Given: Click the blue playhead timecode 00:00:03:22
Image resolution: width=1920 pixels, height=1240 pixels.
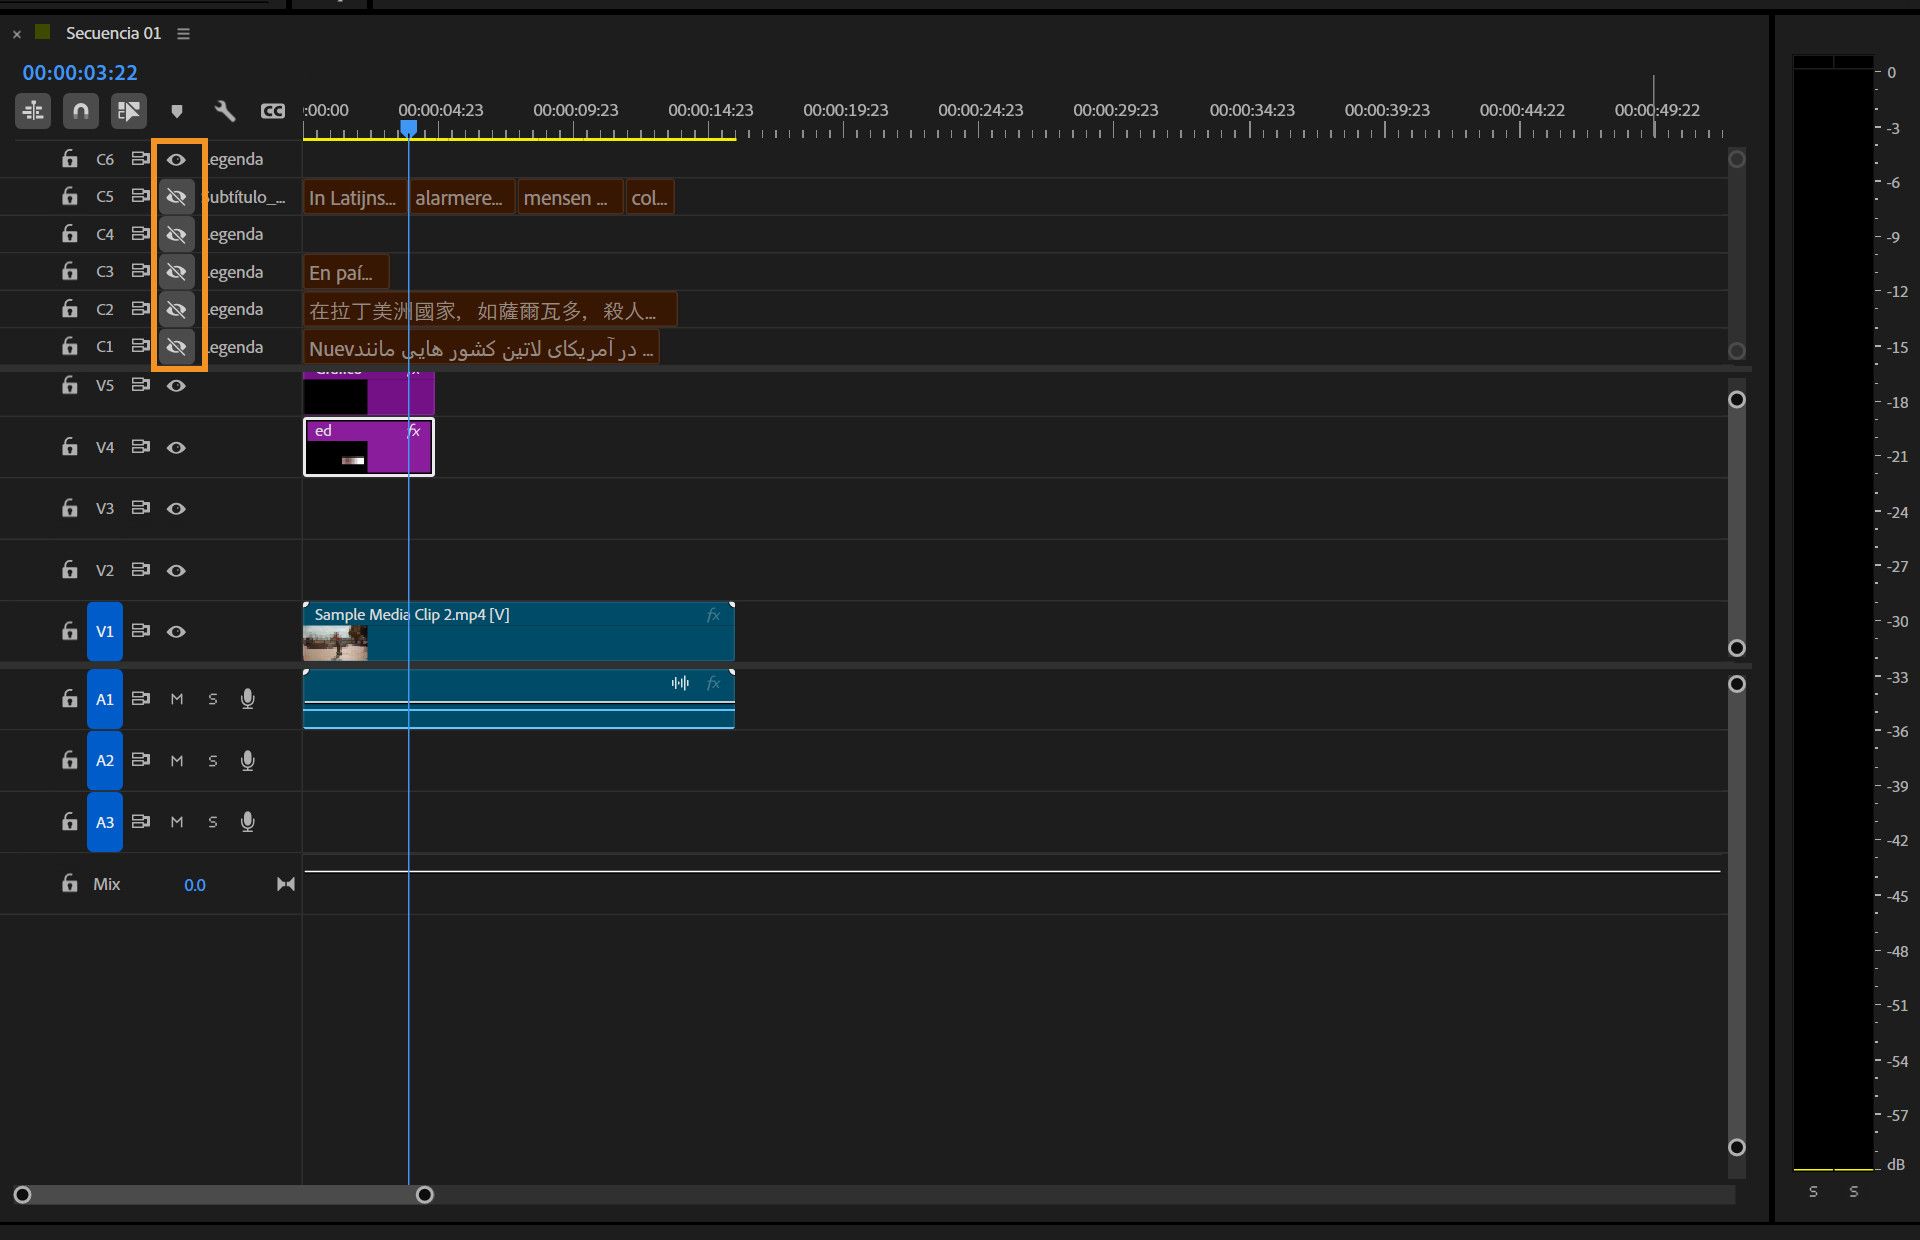Looking at the screenshot, I should pyautogui.click(x=80, y=73).
